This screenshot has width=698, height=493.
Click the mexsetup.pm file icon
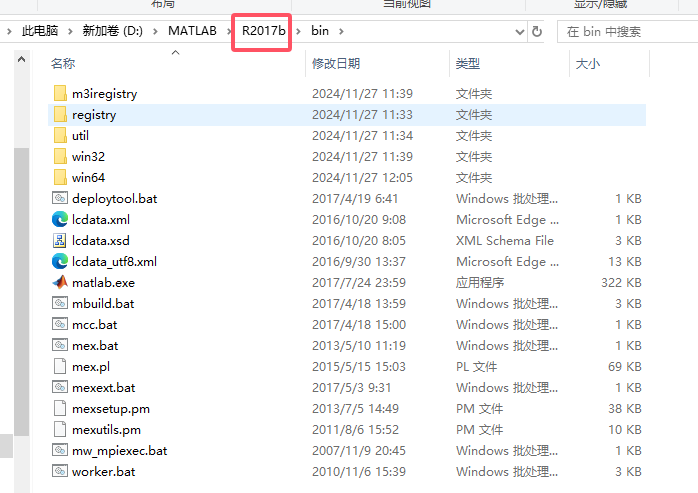click(x=60, y=408)
